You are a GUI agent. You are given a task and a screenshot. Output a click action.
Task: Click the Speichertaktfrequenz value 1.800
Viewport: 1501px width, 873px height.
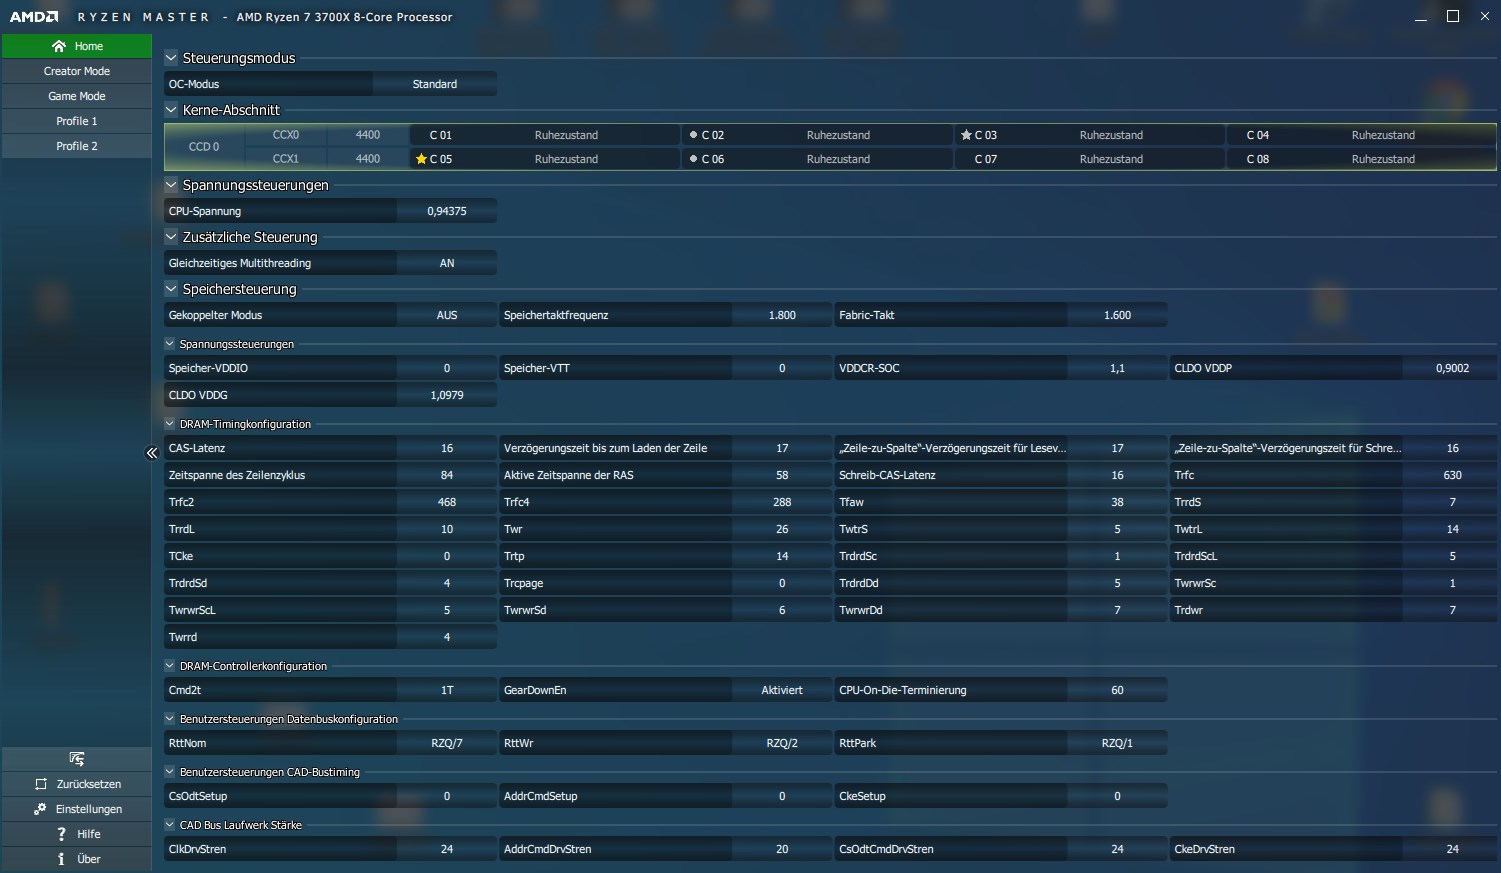point(782,315)
